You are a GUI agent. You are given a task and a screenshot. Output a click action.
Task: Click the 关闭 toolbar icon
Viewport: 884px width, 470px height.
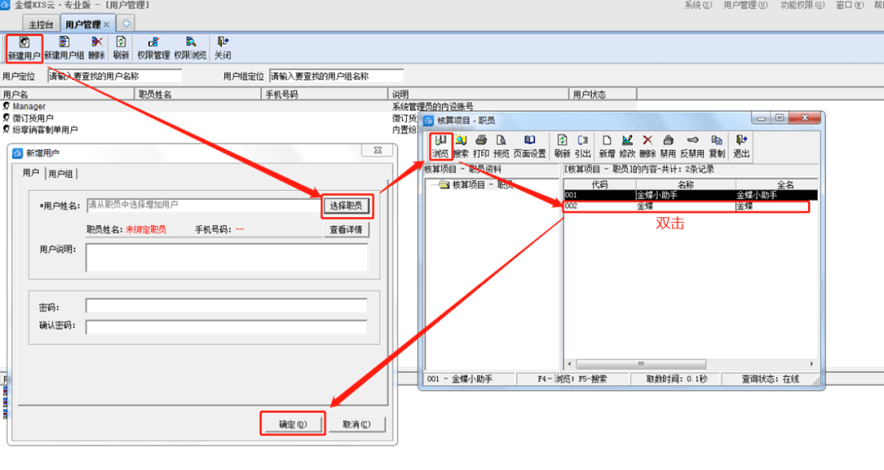223,48
